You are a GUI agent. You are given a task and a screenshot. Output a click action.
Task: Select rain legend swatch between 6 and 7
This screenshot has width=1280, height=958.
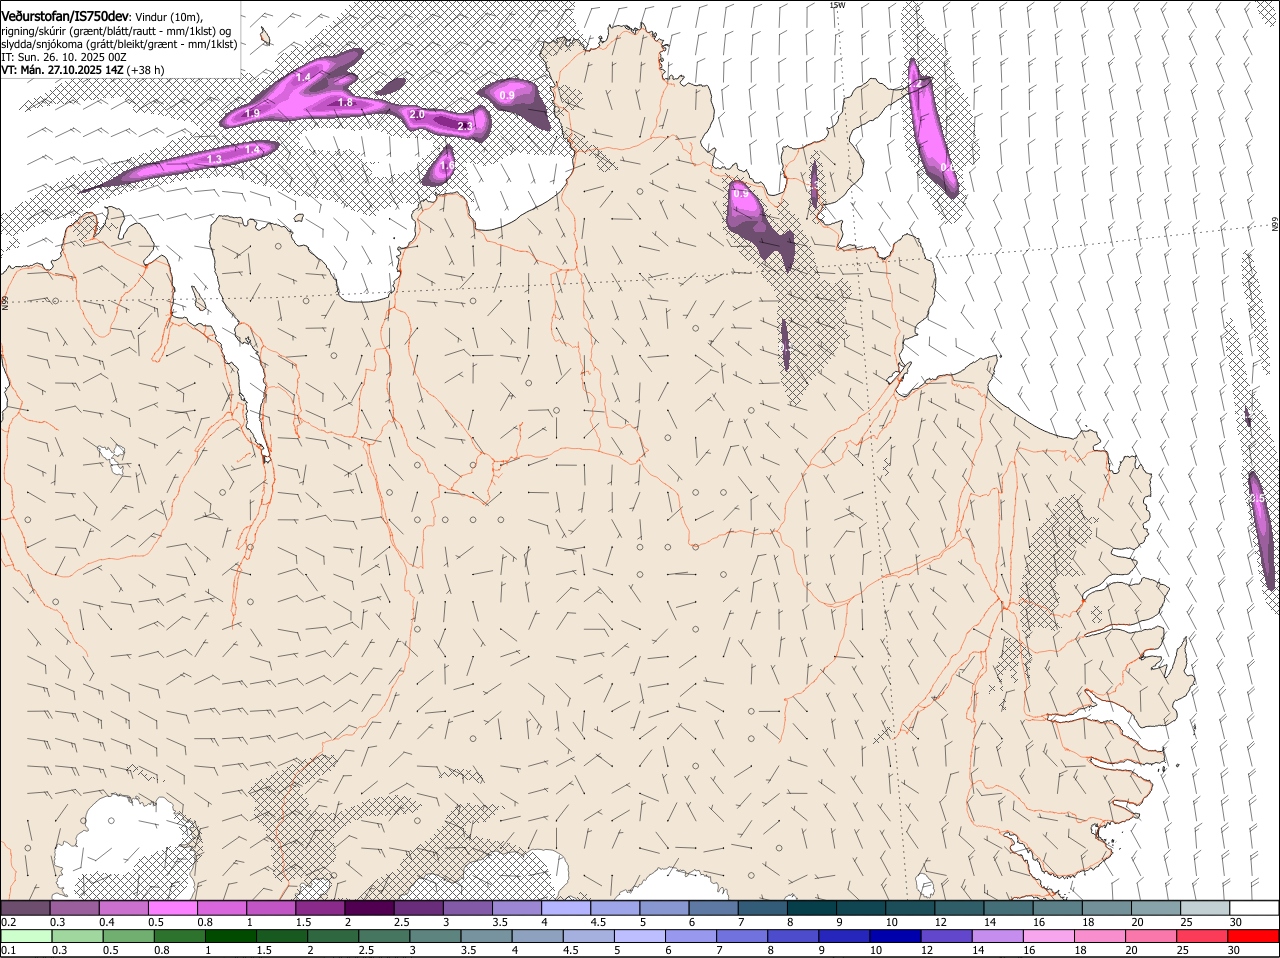[x=693, y=937]
